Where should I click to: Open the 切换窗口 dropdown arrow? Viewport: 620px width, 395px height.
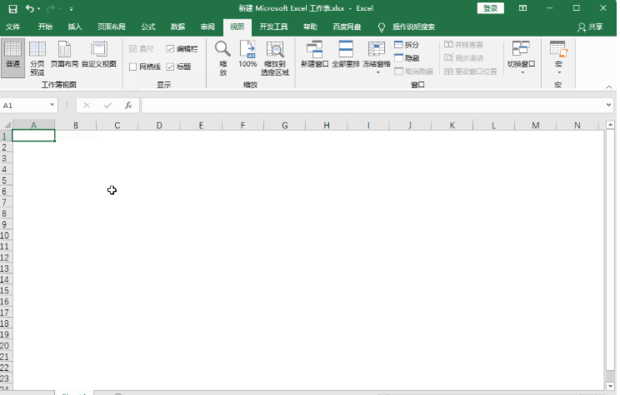(522, 73)
